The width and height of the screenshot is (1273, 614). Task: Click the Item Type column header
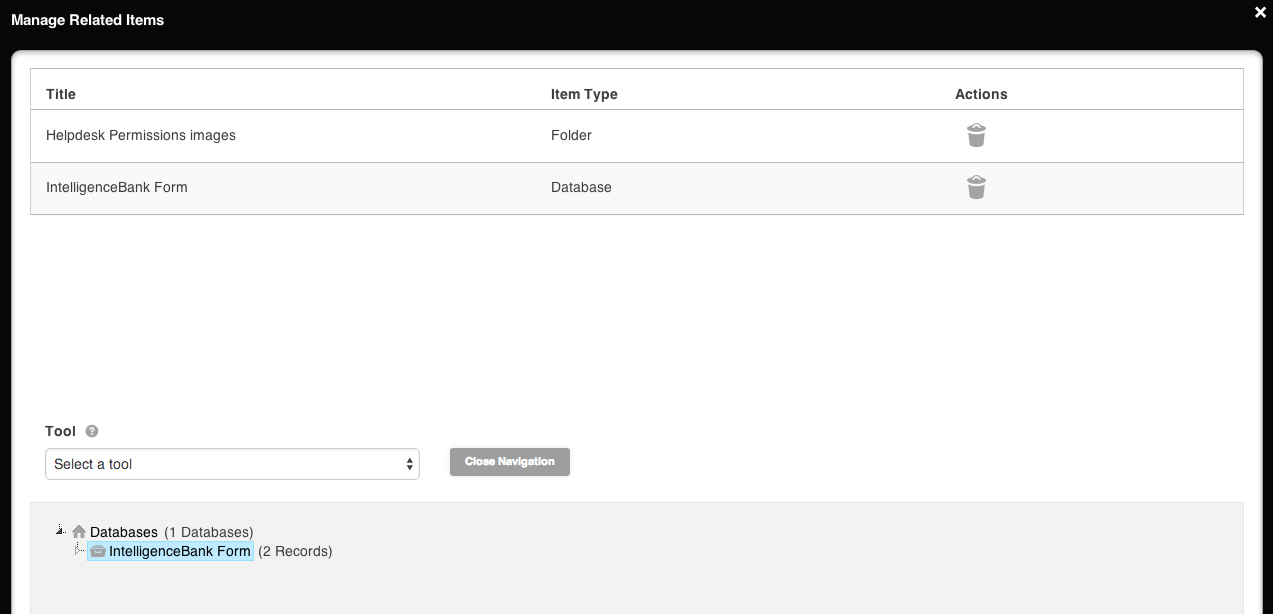point(584,94)
